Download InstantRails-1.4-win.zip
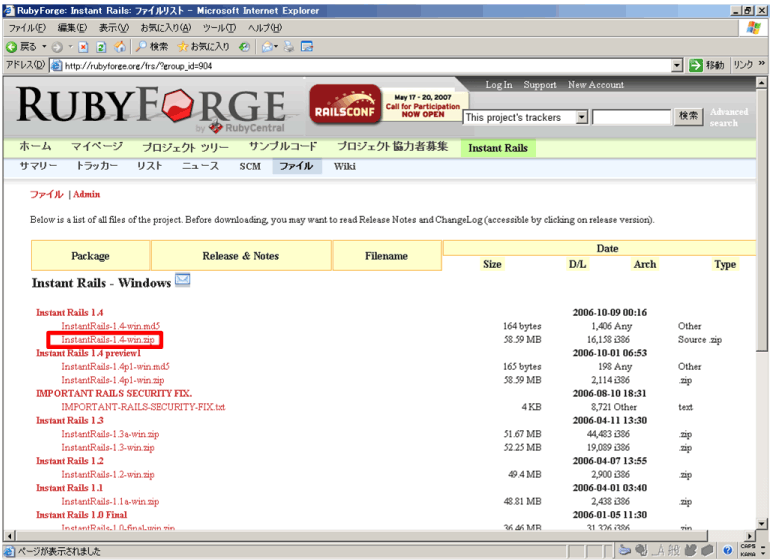This screenshot has width=770, height=560. coord(108,339)
